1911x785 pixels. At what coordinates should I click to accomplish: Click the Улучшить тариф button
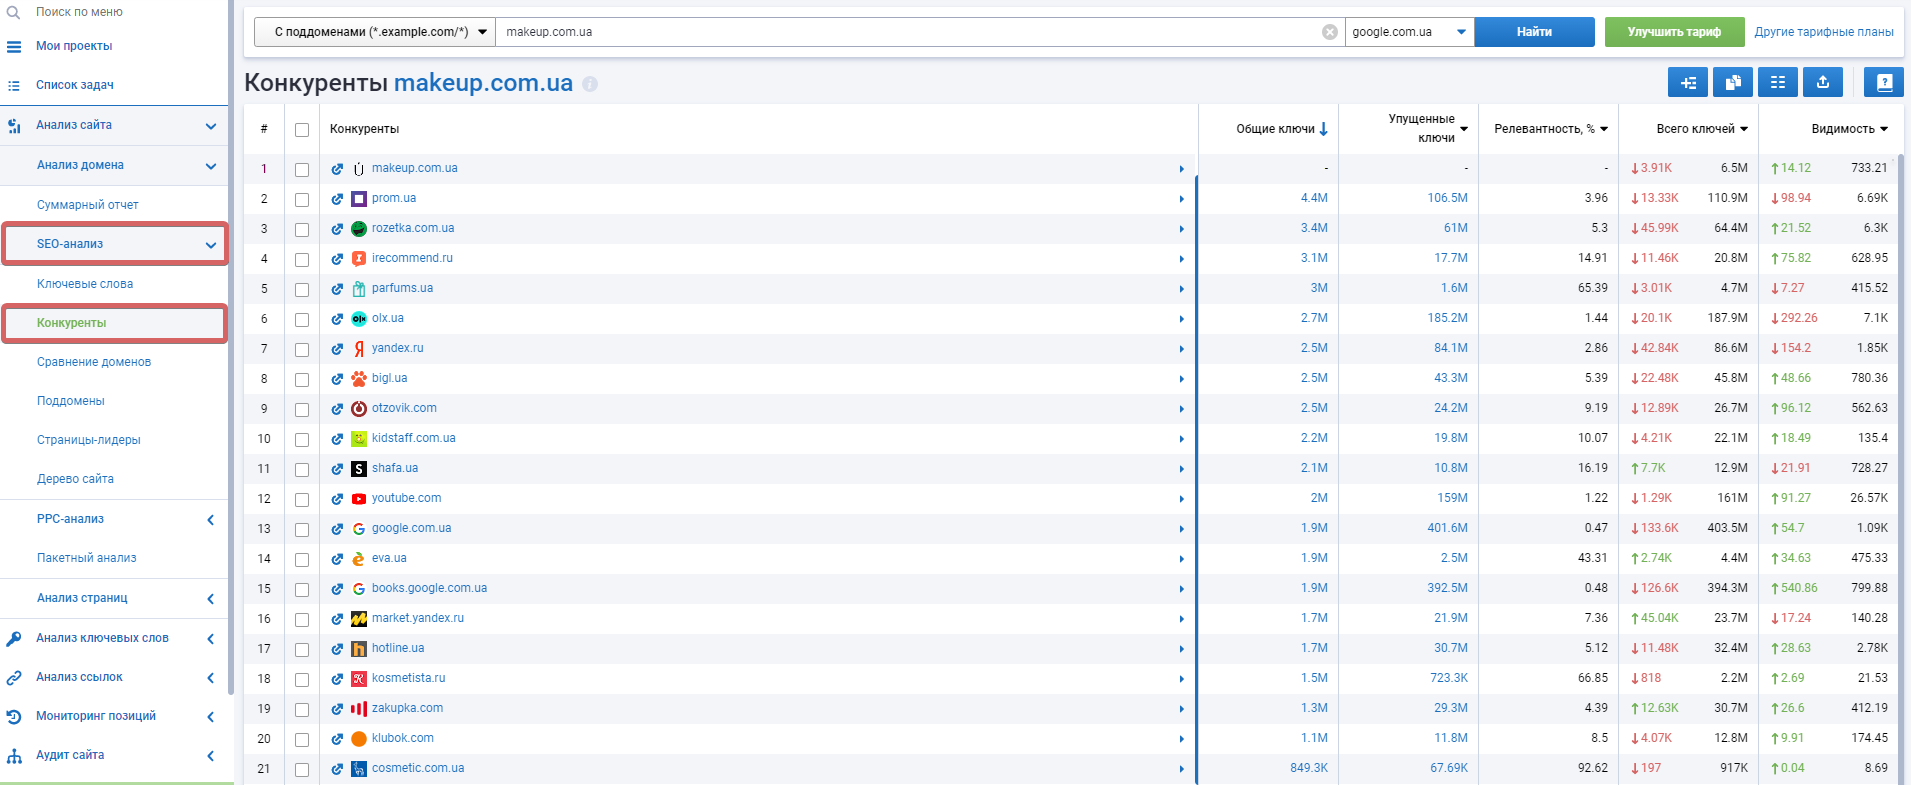click(1674, 32)
